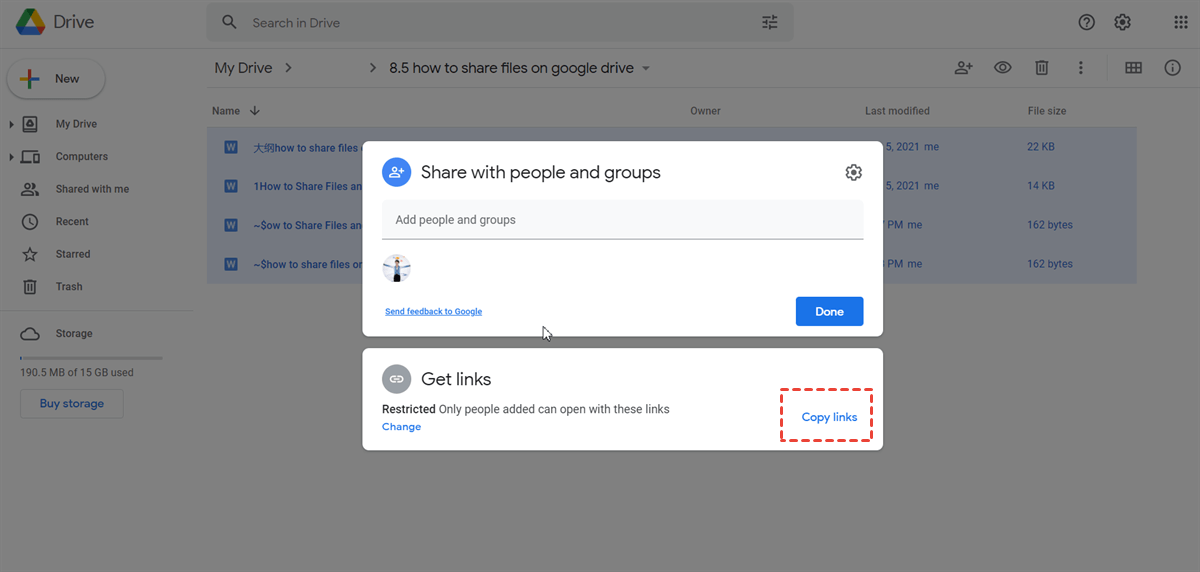Click the user avatar in share dialog

pyautogui.click(x=397, y=268)
